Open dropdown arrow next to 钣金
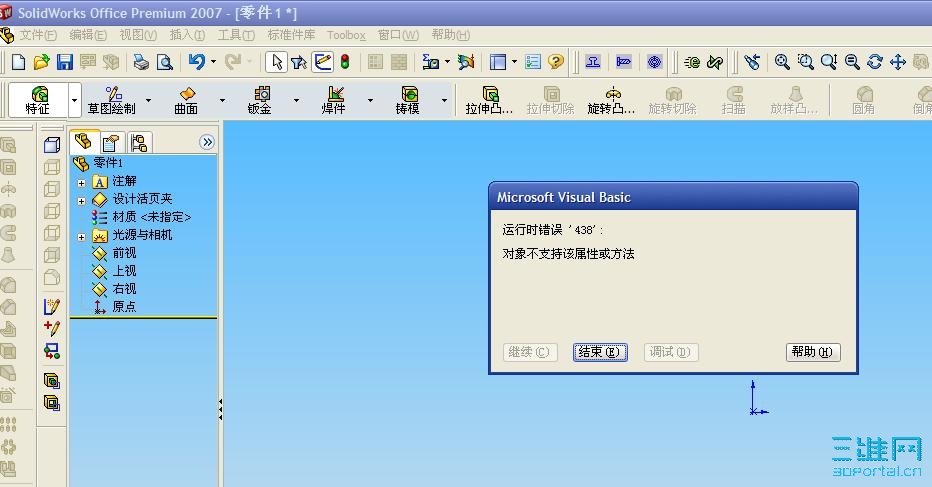 click(296, 100)
